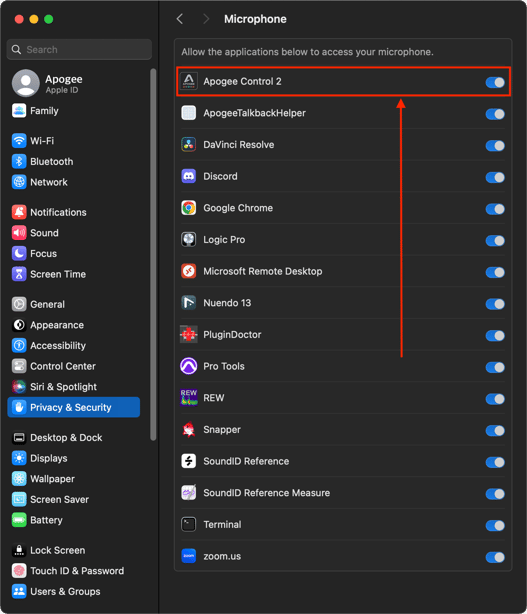Click the DaVinci Resolve icon
Viewport: 527px width, 614px height.
click(189, 144)
